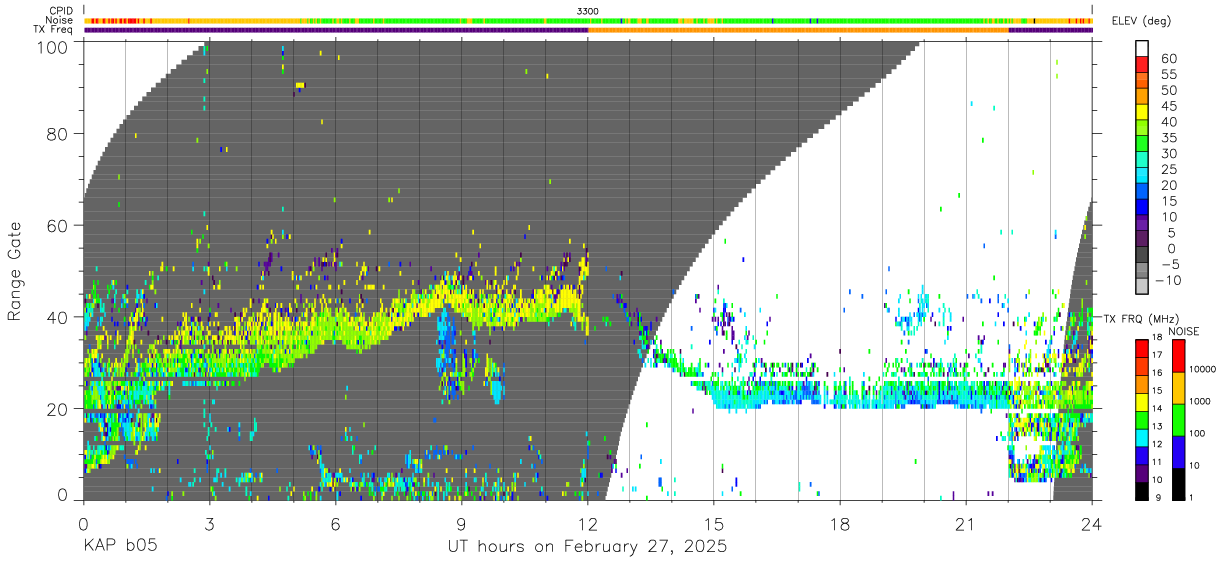Click the 100 tick on Range Gate axis

53,47
